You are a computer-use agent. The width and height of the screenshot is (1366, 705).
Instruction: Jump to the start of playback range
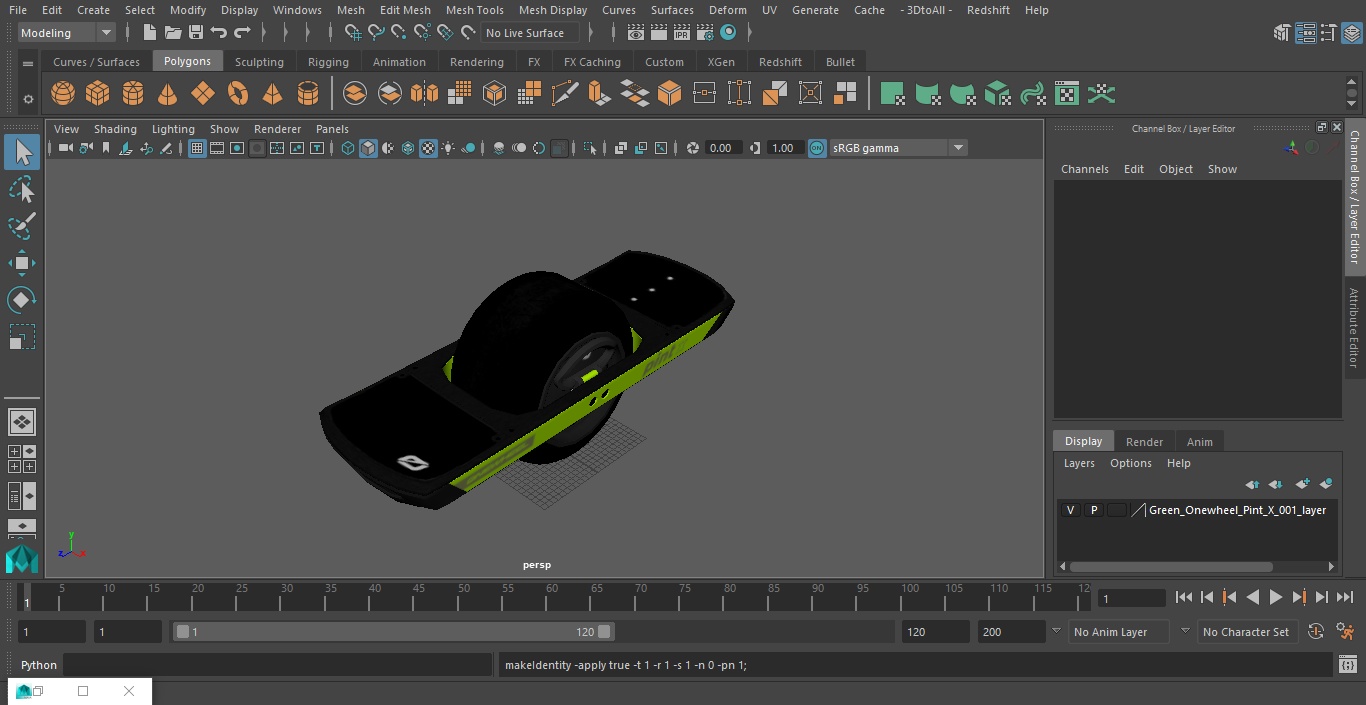click(x=1183, y=597)
